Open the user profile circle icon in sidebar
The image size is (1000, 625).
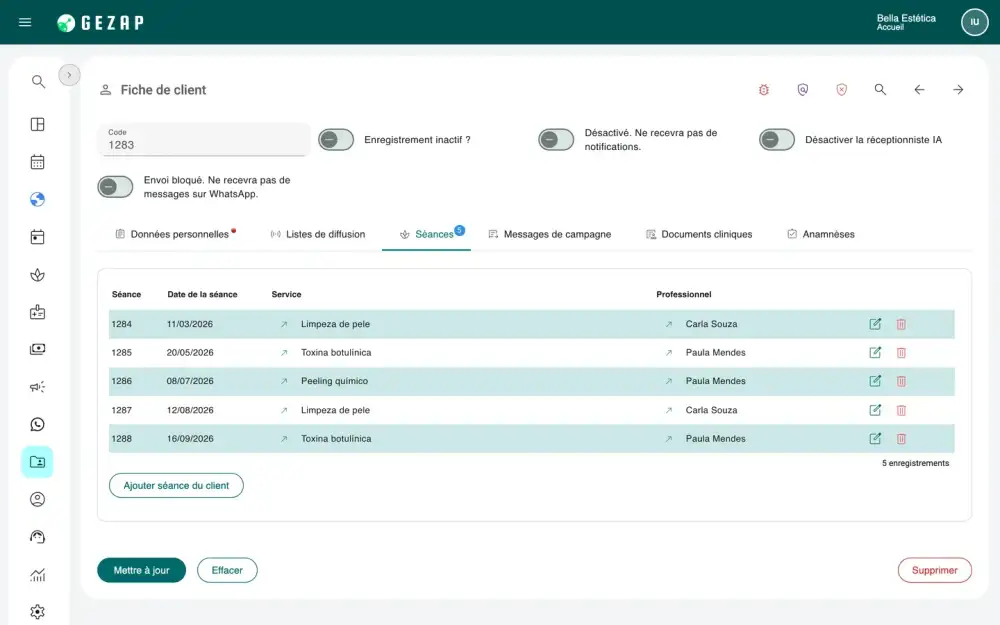38,499
